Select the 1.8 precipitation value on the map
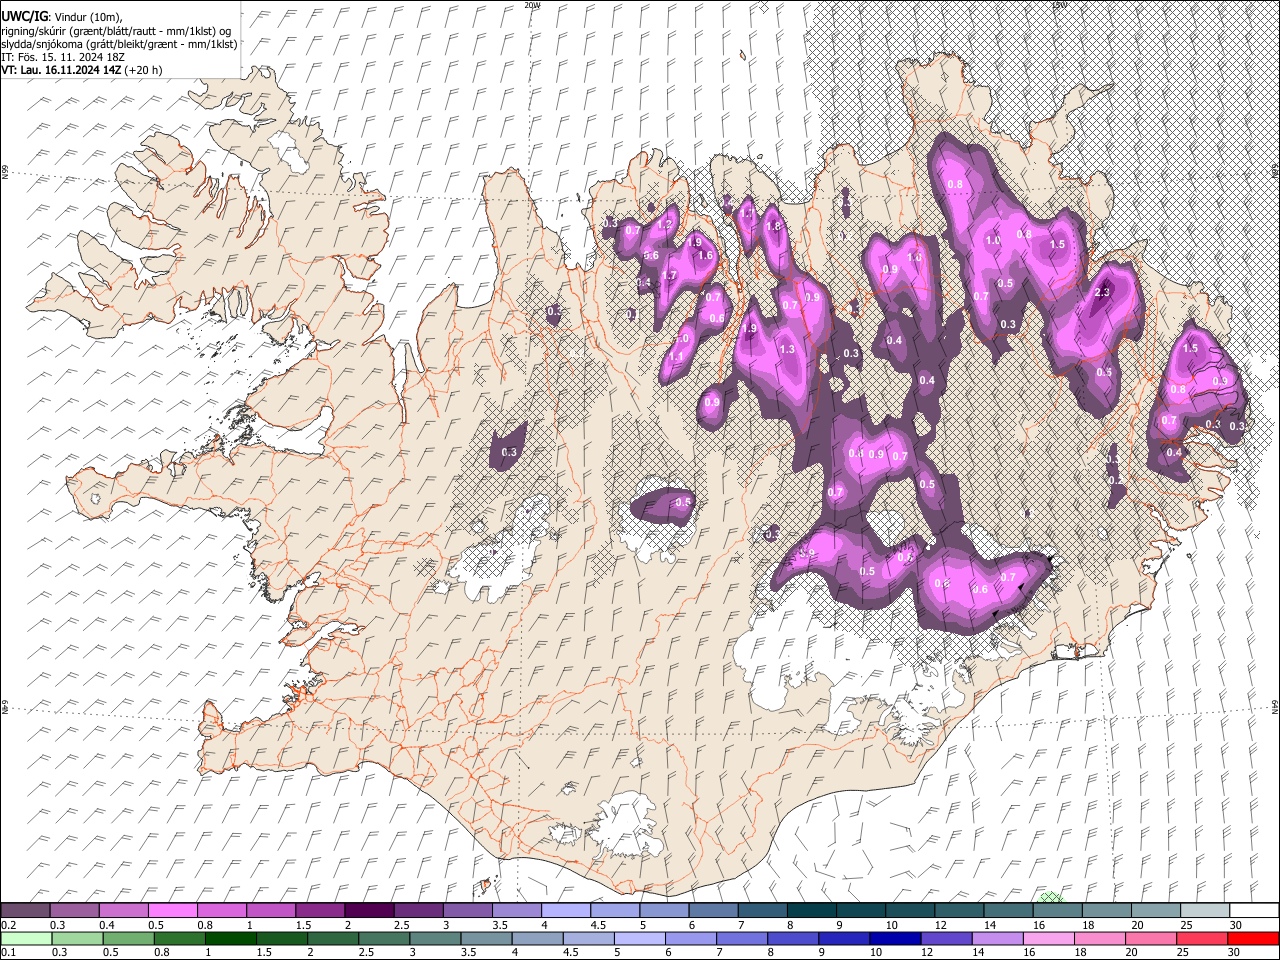The image size is (1280, 960). tap(772, 226)
